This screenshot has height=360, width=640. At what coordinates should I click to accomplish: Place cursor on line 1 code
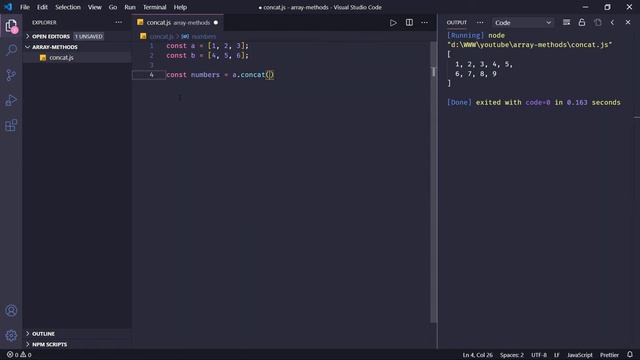tap(207, 46)
